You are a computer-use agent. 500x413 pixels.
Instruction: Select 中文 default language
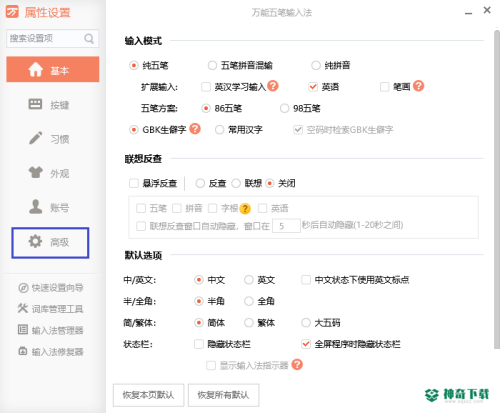pyautogui.click(x=199, y=280)
